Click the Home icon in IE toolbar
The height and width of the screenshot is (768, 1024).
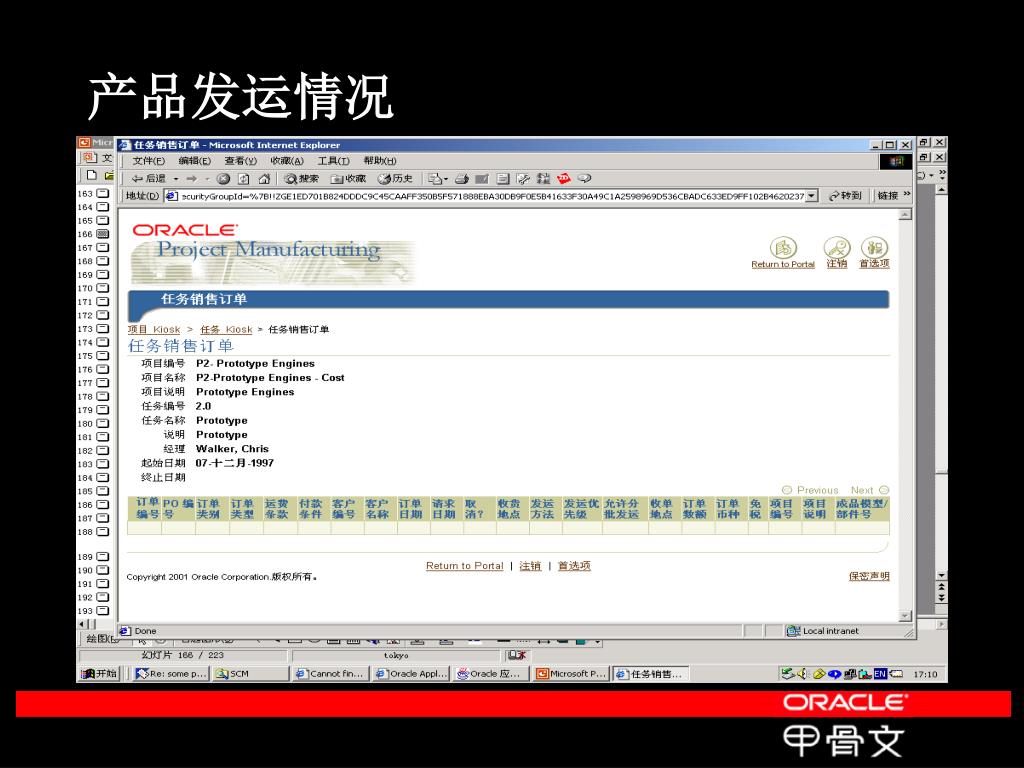264,178
